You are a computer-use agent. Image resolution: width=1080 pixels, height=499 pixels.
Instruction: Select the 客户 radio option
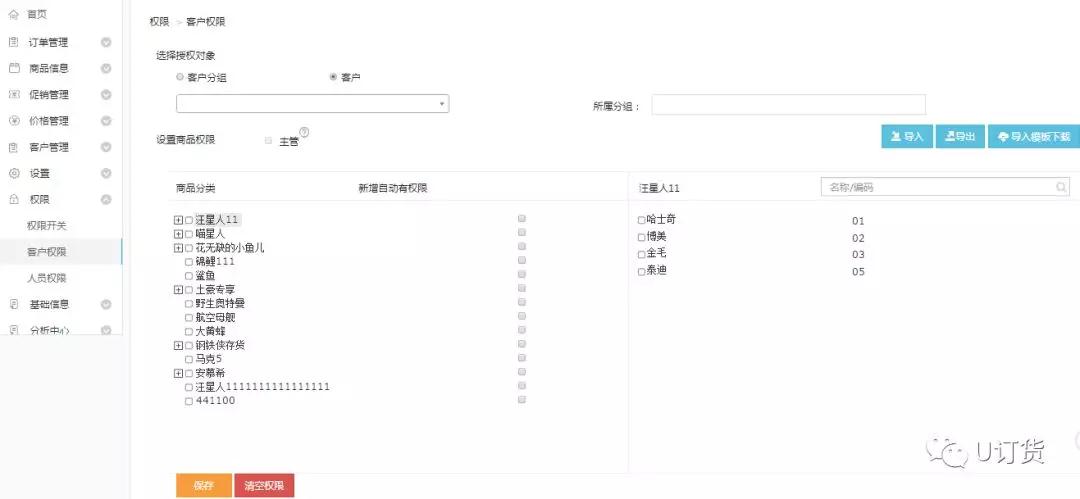point(333,77)
